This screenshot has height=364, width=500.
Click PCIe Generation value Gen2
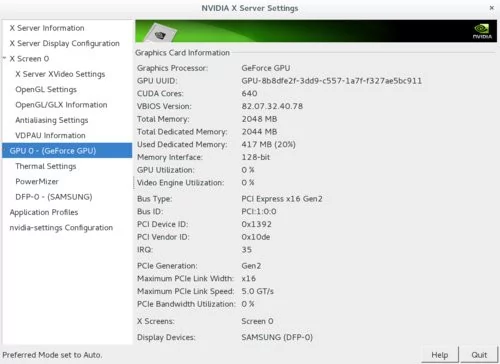[x=251, y=266]
